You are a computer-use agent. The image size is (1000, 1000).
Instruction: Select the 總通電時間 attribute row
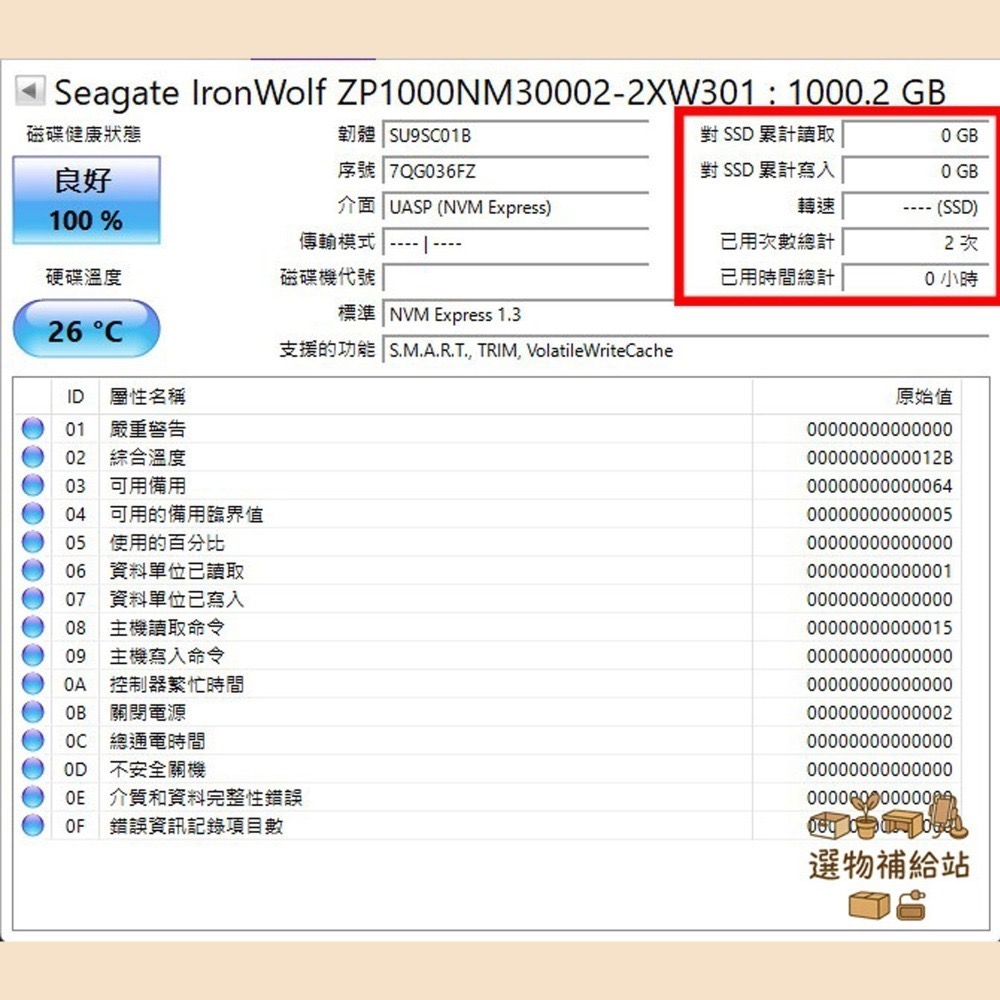pyautogui.click(x=488, y=740)
